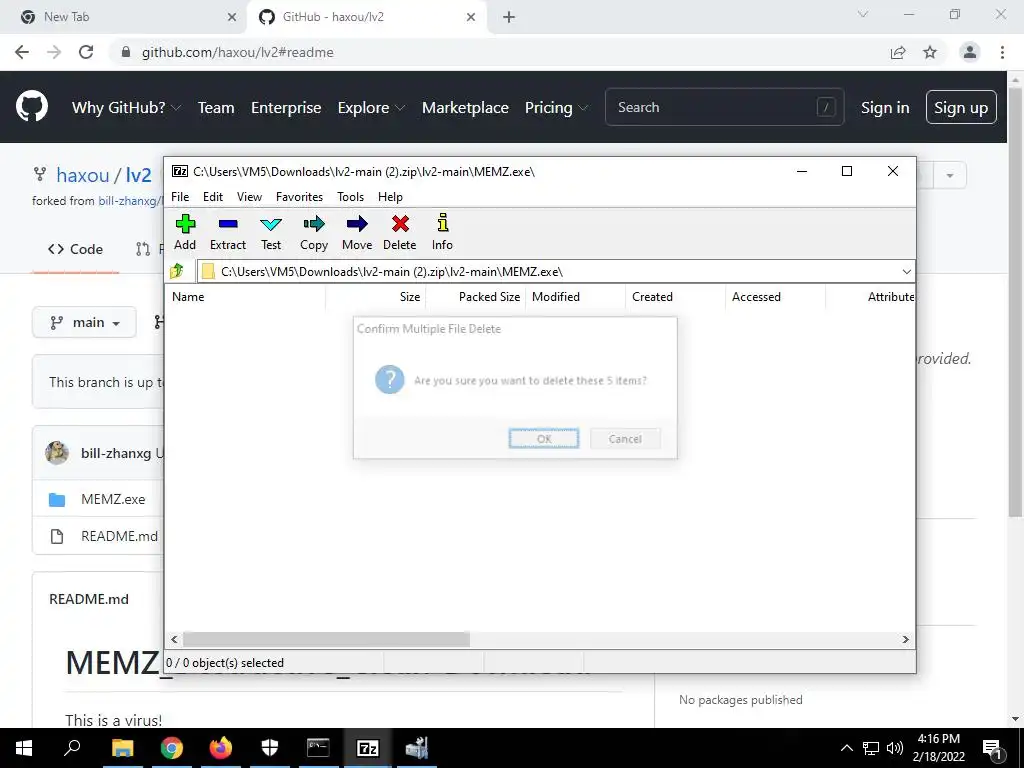The height and width of the screenshot is (768, 1024).
Task: Click the left scroll arrow in 7-Zip
Action: pyautogui.click(x=174, y=639)
